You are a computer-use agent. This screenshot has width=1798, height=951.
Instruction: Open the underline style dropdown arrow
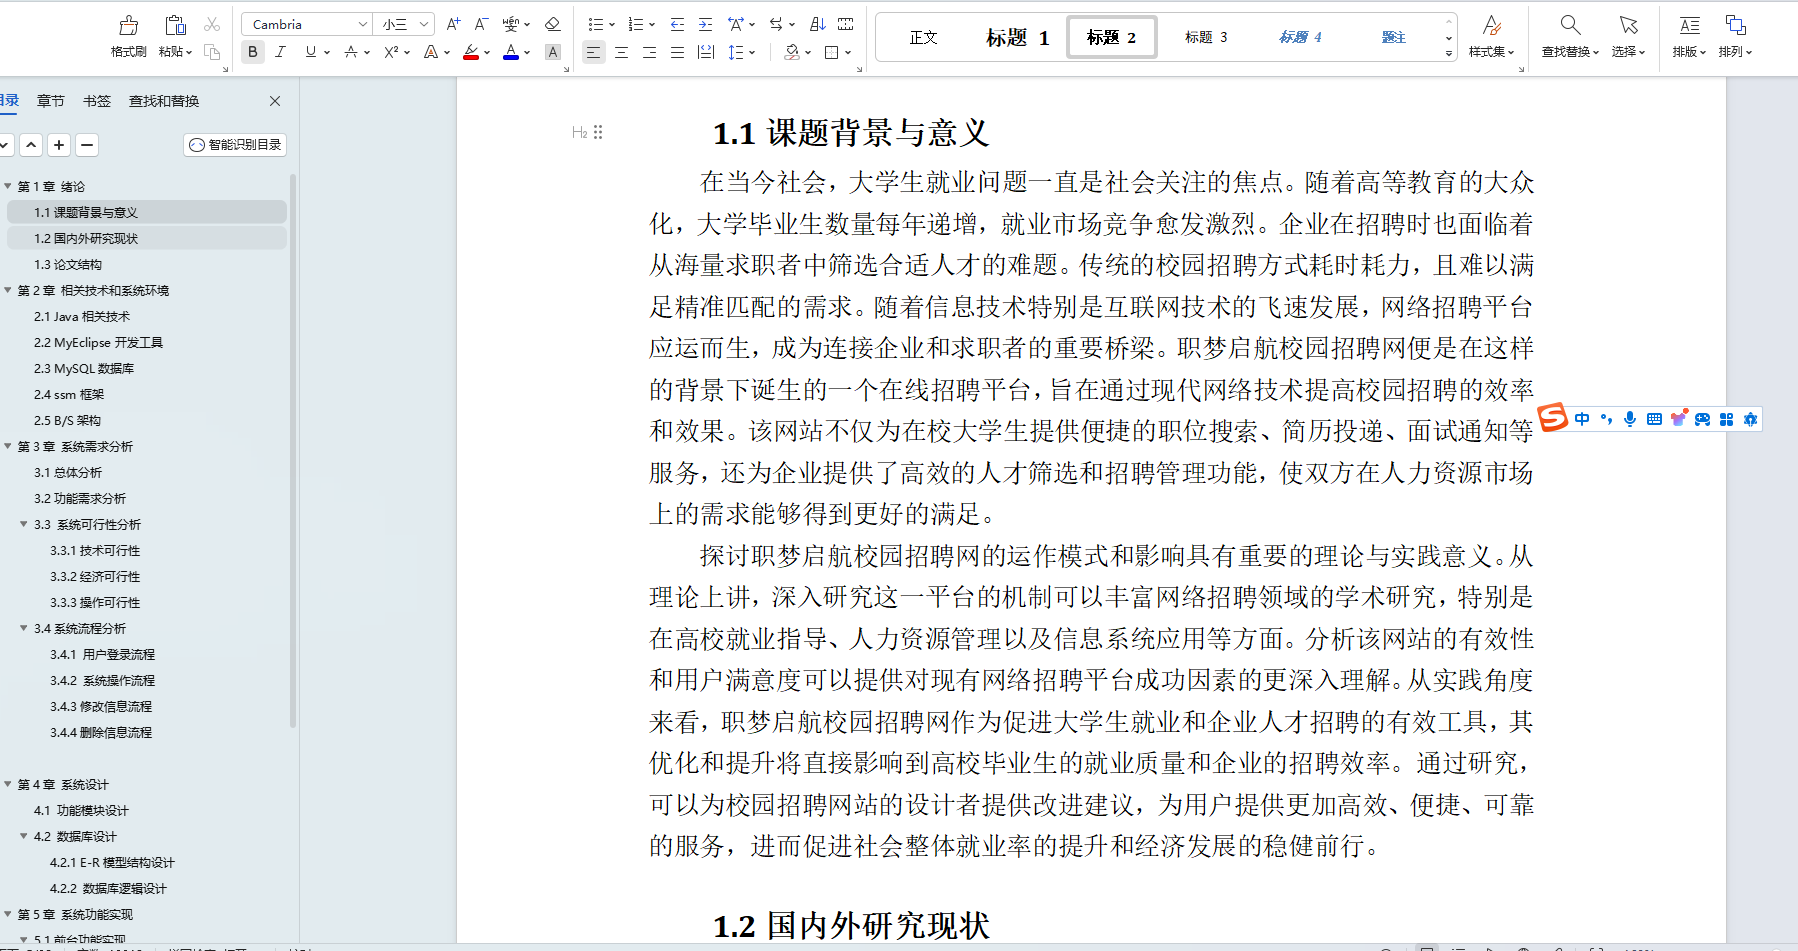[326, 53]
